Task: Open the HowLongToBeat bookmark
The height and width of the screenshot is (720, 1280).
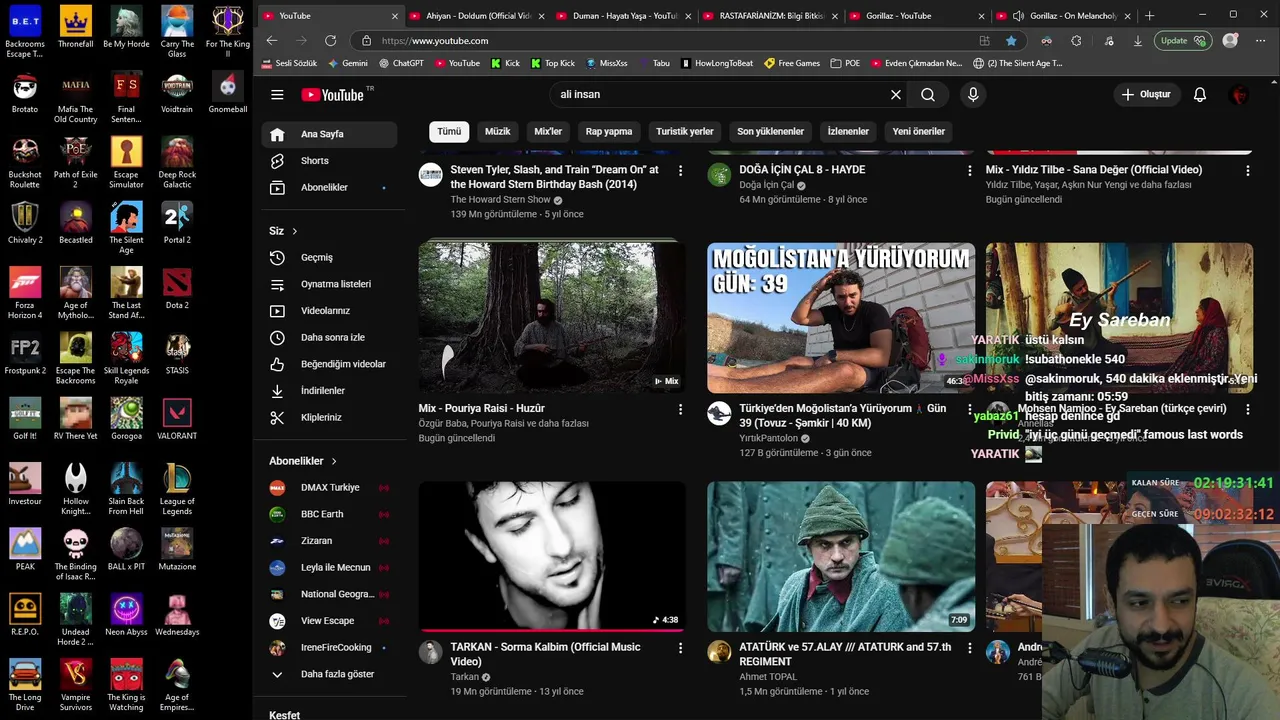Action: pyautogui.click(x=717, y=63)
